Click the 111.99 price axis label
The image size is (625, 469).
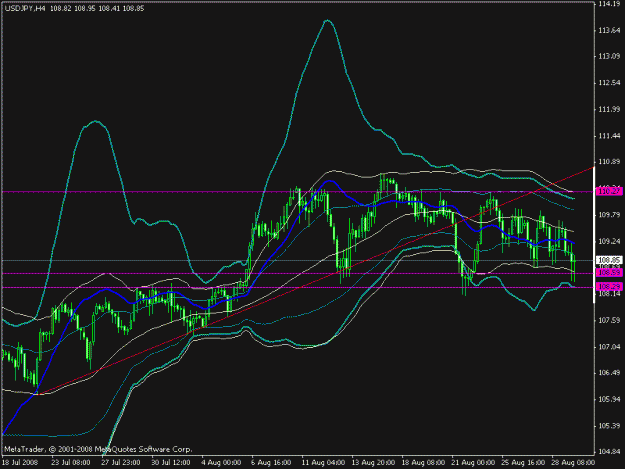pos(609,109)
